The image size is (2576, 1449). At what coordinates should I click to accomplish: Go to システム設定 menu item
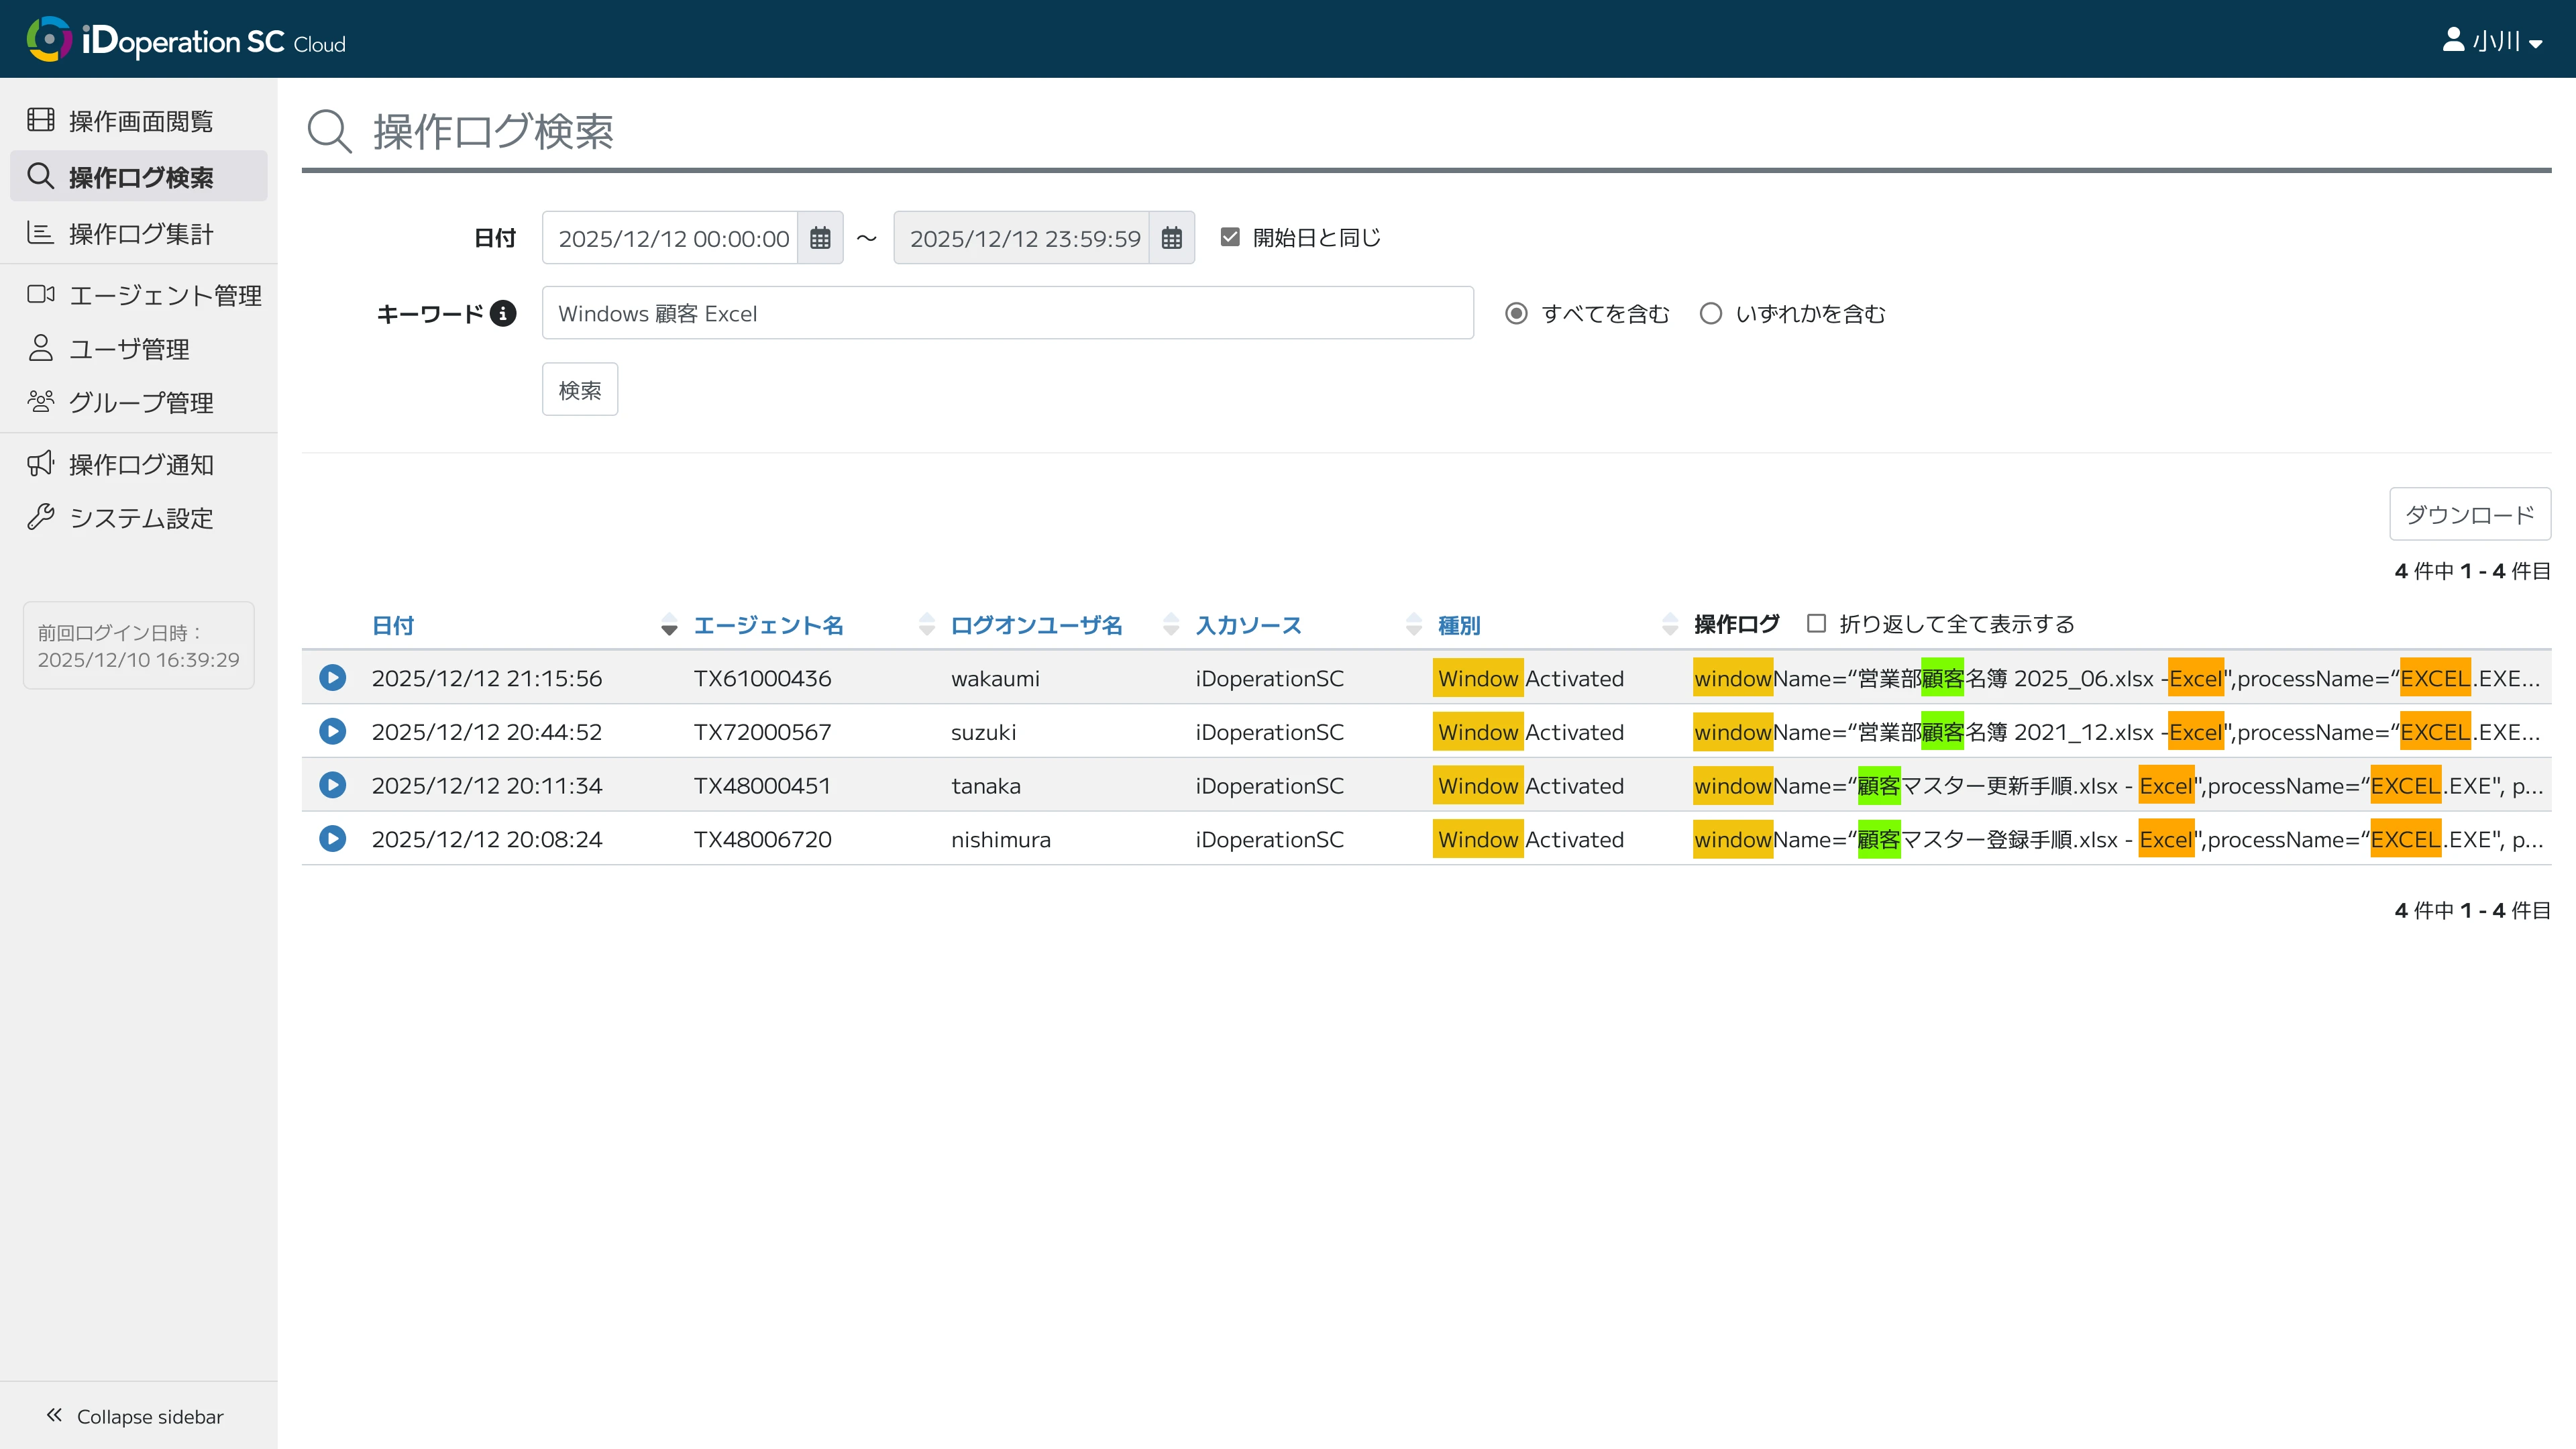[140, 518]
